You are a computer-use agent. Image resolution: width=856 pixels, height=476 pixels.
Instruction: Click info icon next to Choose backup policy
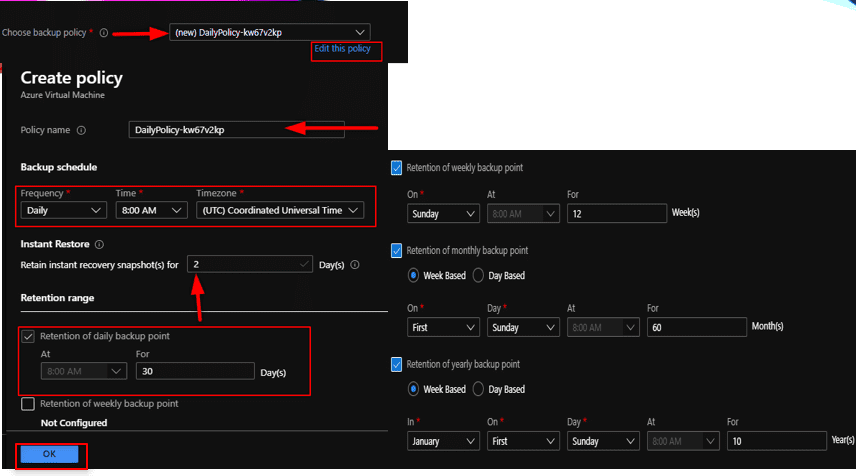coord(104,33)
